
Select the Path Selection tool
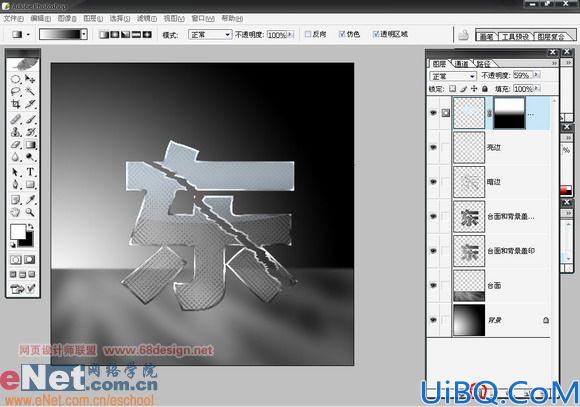16,172
